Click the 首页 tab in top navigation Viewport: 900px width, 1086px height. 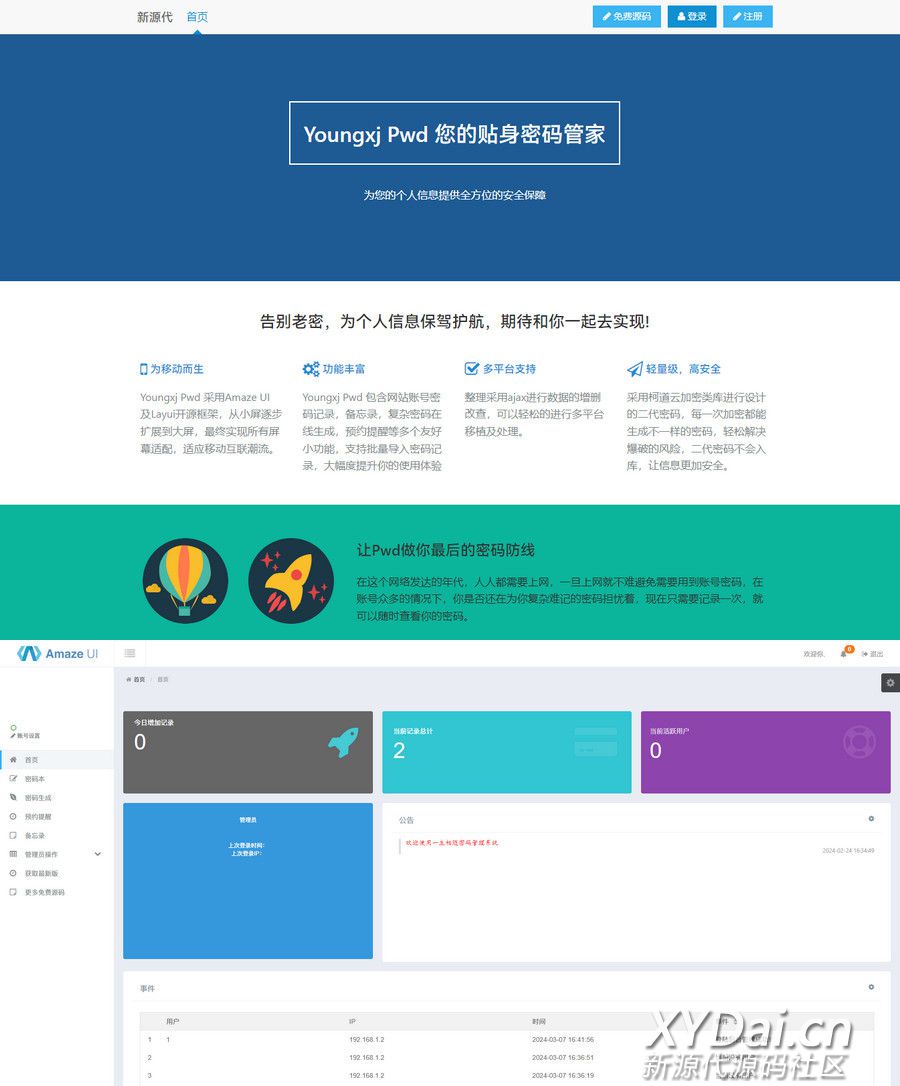[x=197, y=17]
